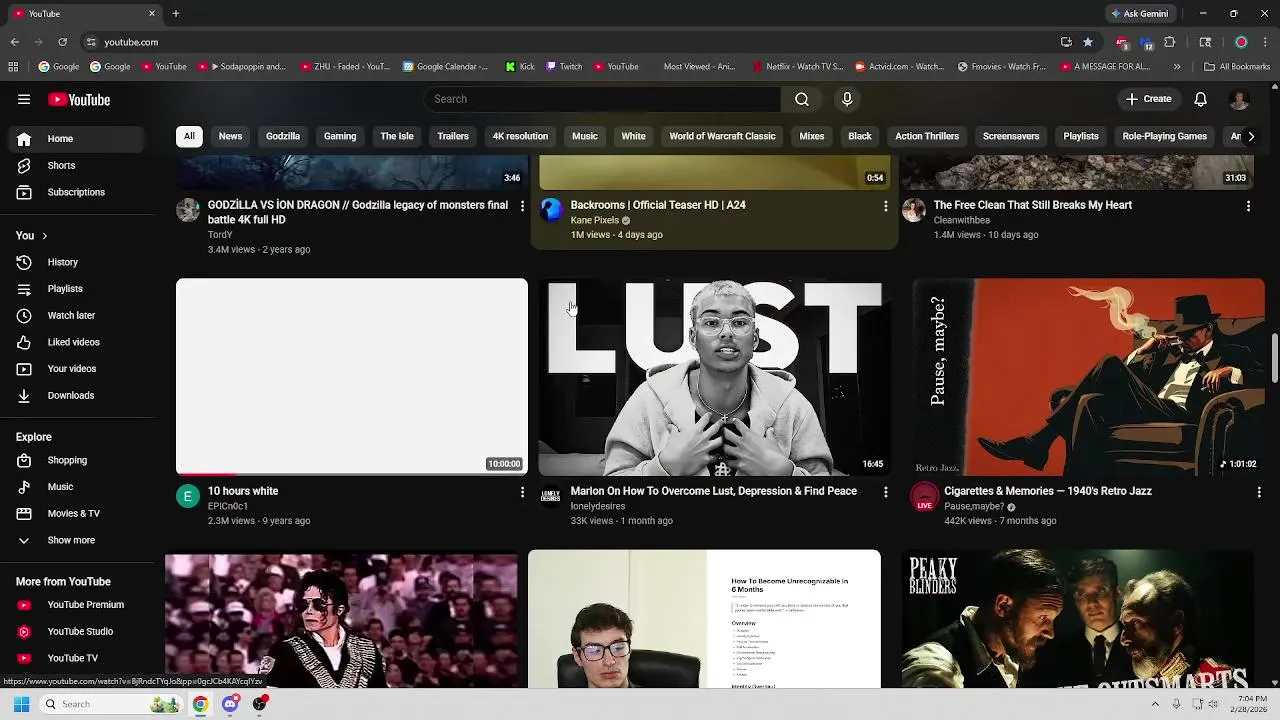Open YouTube Premium link
The height and width of the screenshot is (720, 1280).
76,605
